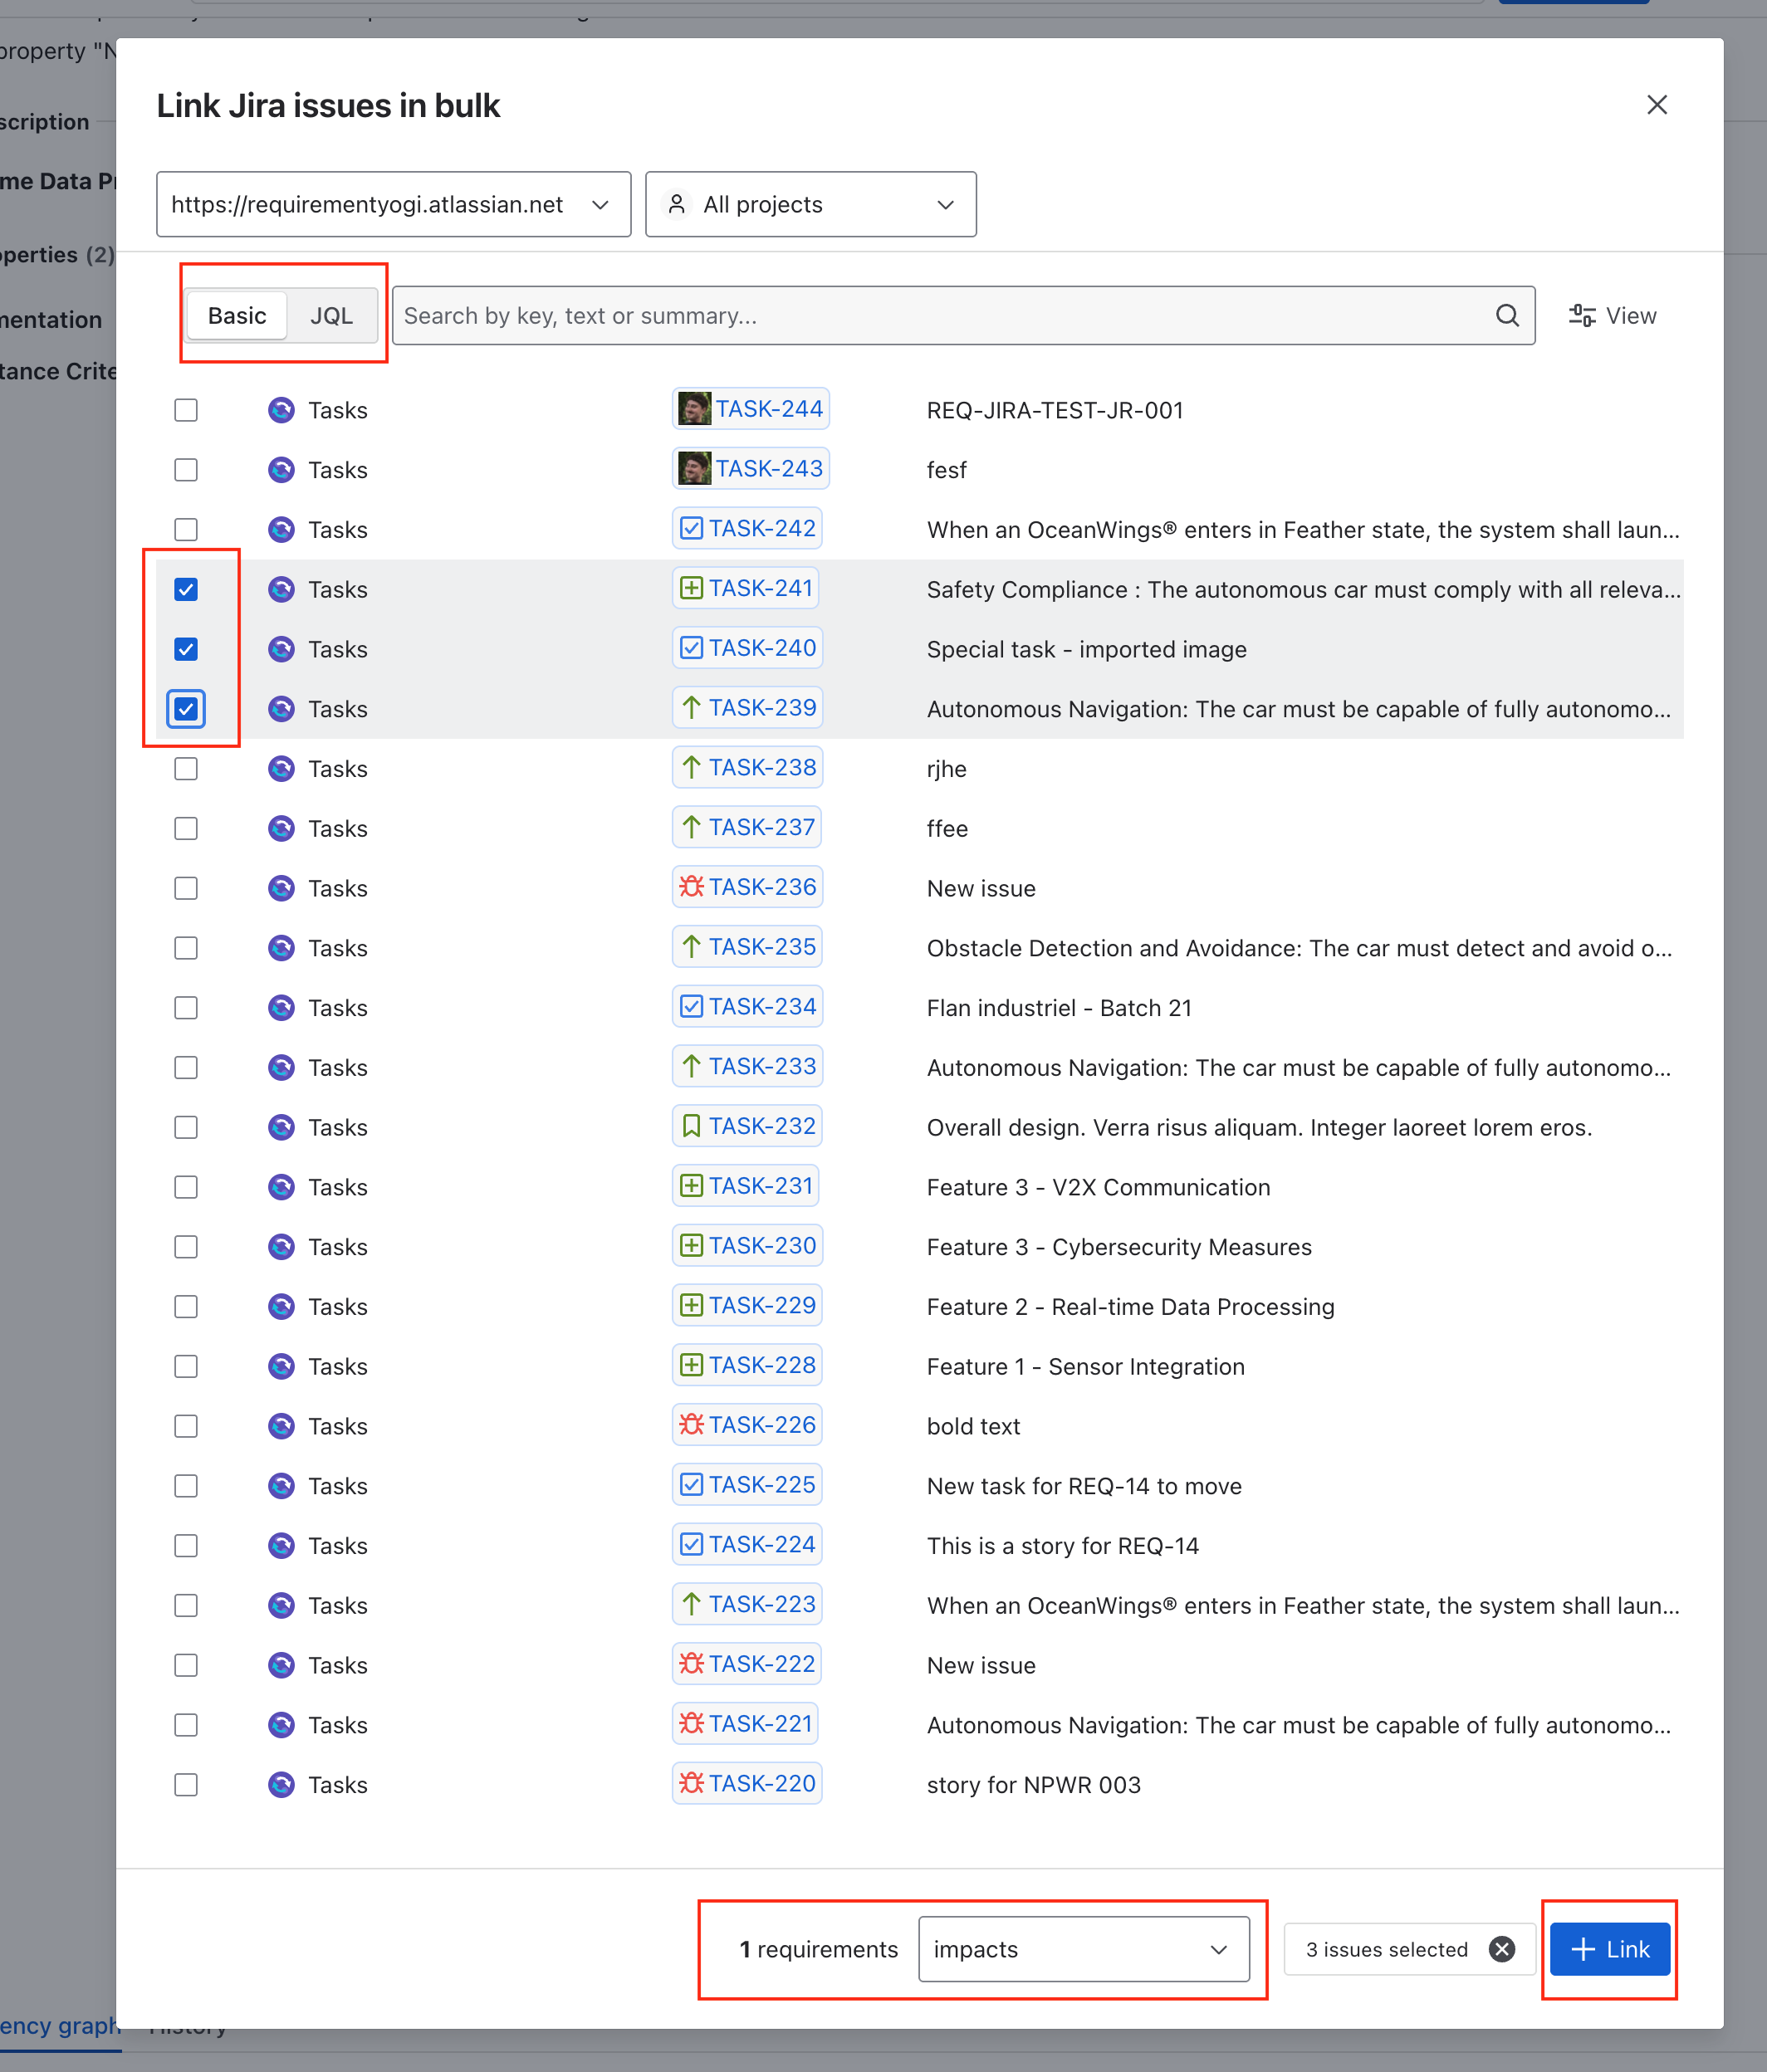
Task: Check the TASK-238 row checkbox
Action: point(186,769)
